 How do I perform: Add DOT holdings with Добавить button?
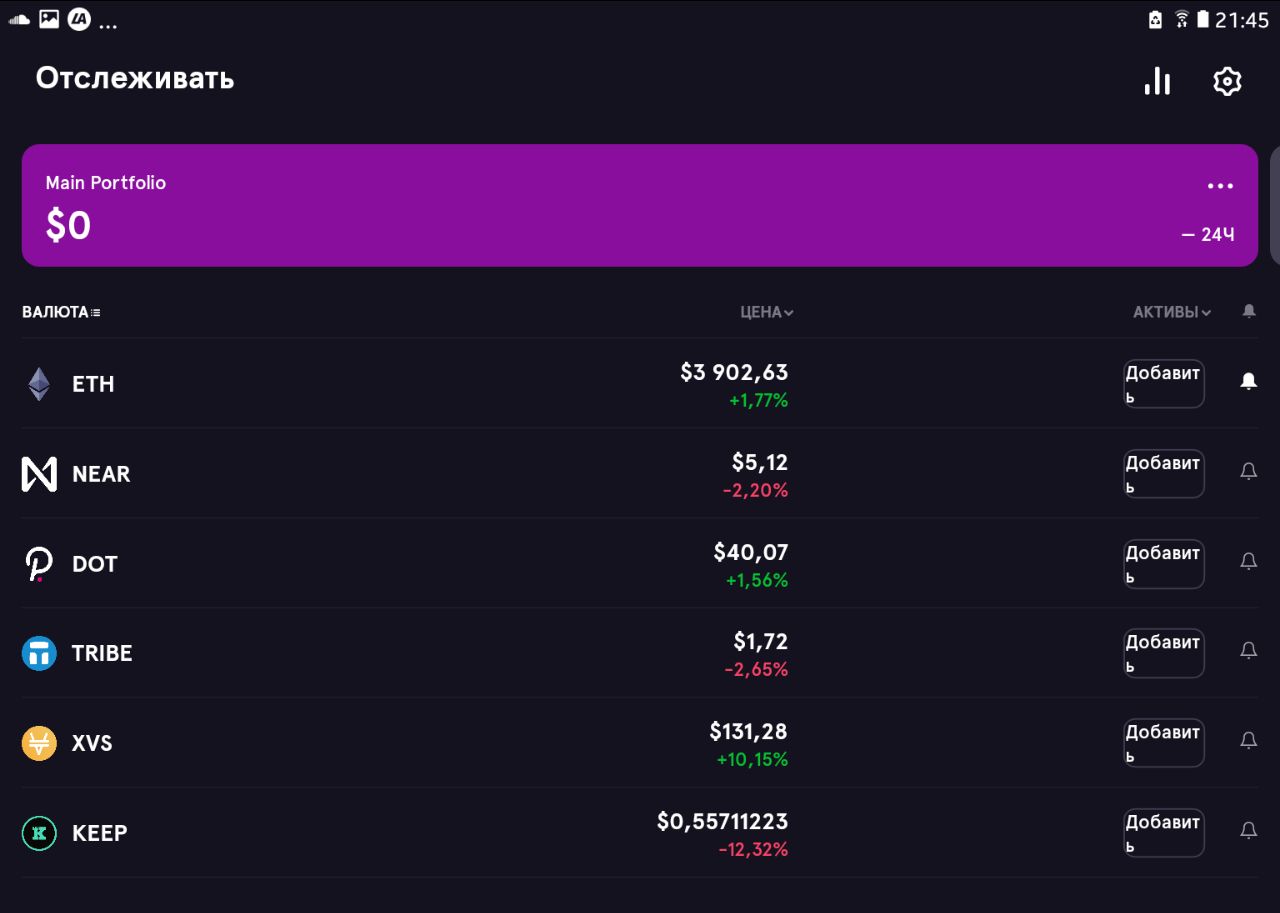[x=1163, y=564]
